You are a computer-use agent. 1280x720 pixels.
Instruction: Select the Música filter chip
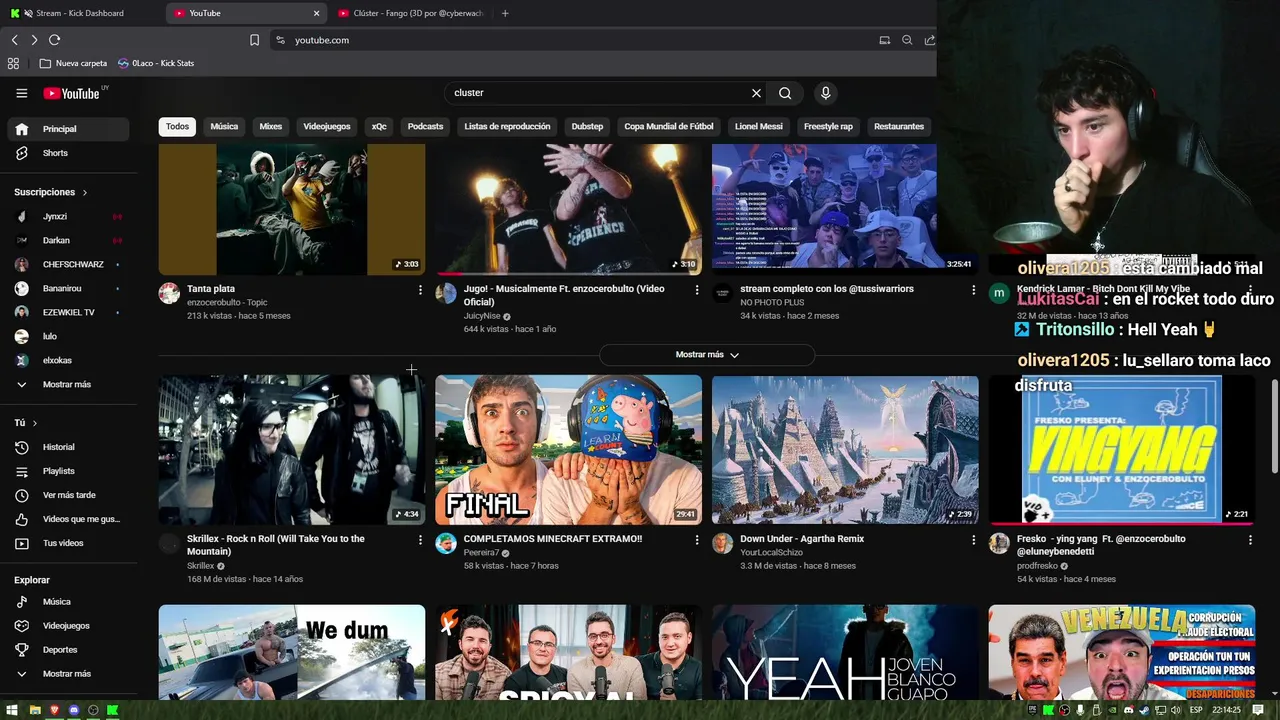[x=224, y=127]
